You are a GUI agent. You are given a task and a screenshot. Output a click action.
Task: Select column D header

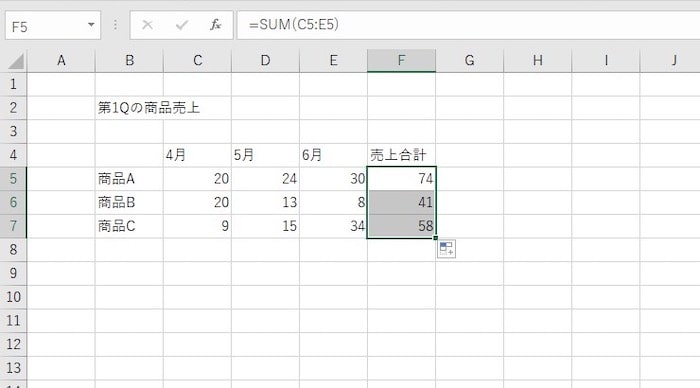[x=266, y=60]
